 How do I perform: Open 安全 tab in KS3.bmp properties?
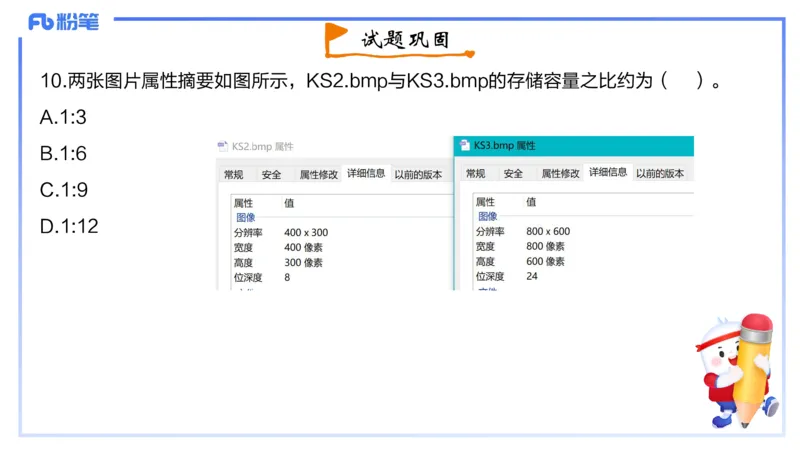(513, 173)
